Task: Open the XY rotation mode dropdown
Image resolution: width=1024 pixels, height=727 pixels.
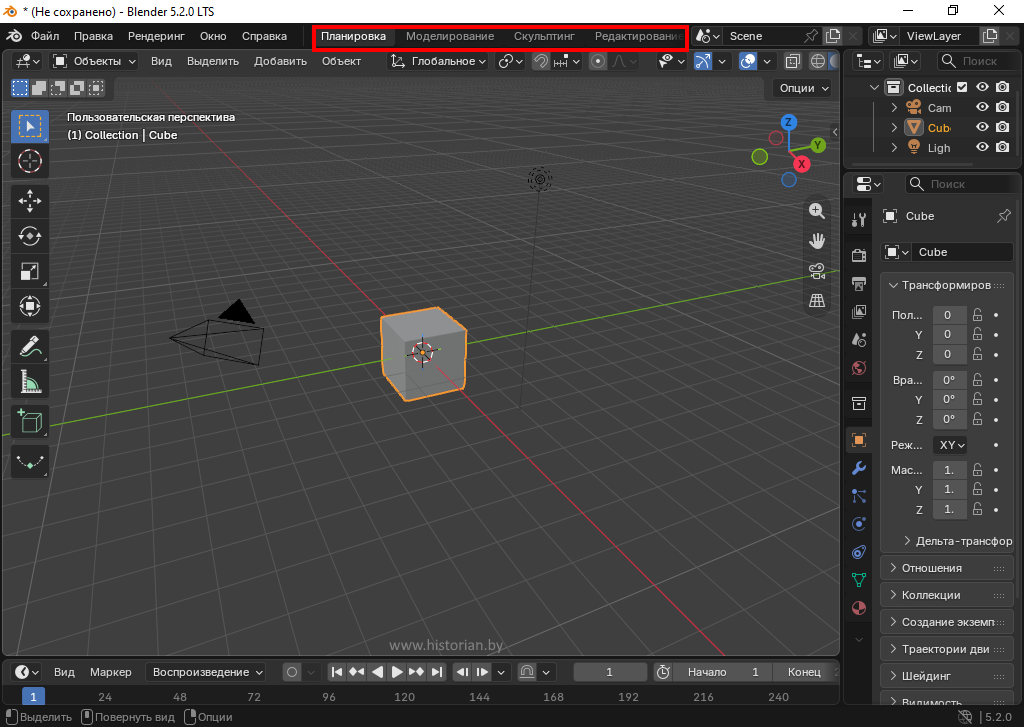Action: point(950,445)
